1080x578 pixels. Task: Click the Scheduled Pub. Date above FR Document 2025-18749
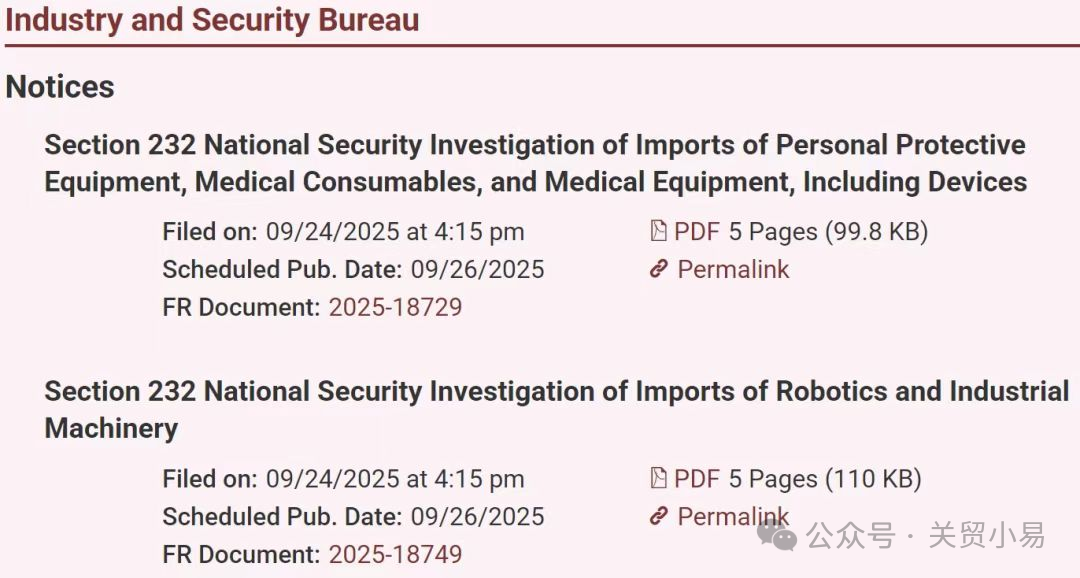477,517
